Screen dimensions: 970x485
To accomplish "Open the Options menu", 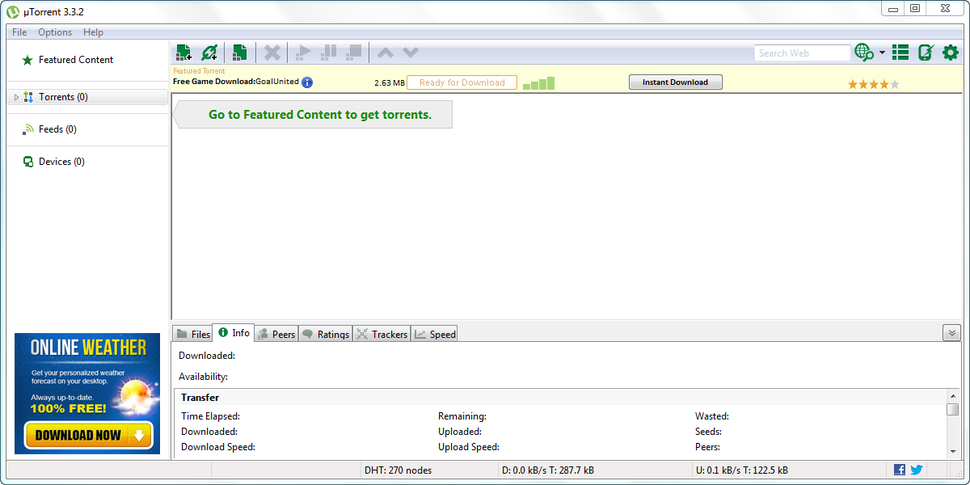I will pos(55,32).
